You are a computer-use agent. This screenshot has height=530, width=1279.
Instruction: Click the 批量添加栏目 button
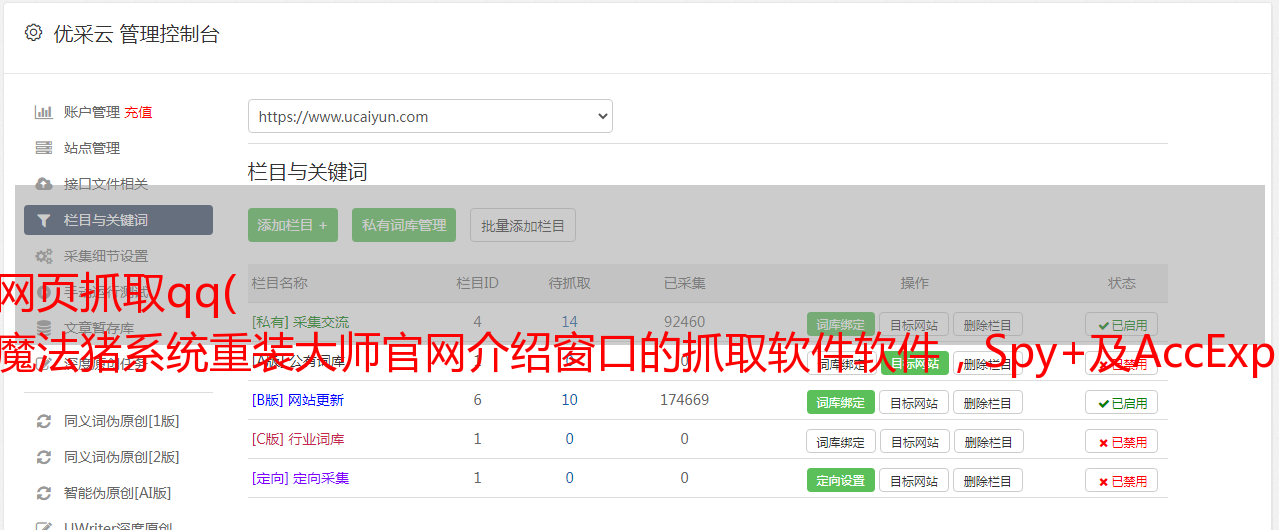click(x=523, y=225)
